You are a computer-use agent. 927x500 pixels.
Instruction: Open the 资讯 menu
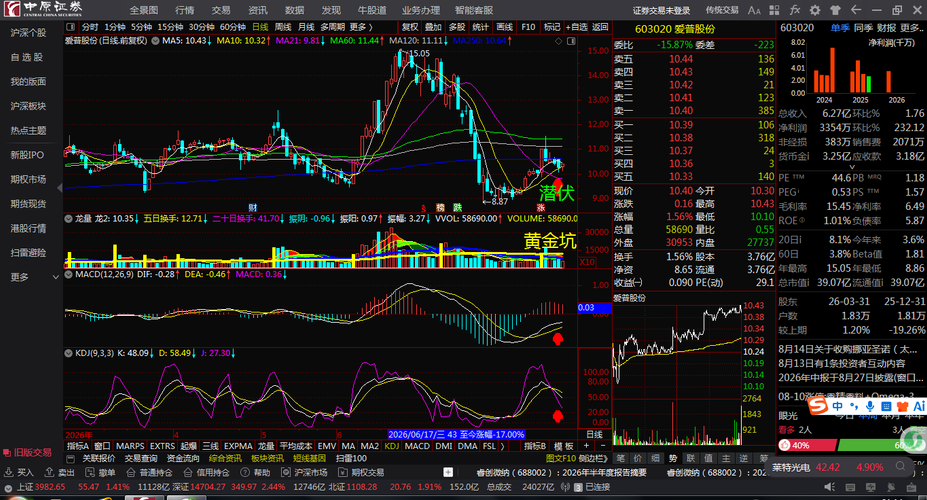(257, 10)
